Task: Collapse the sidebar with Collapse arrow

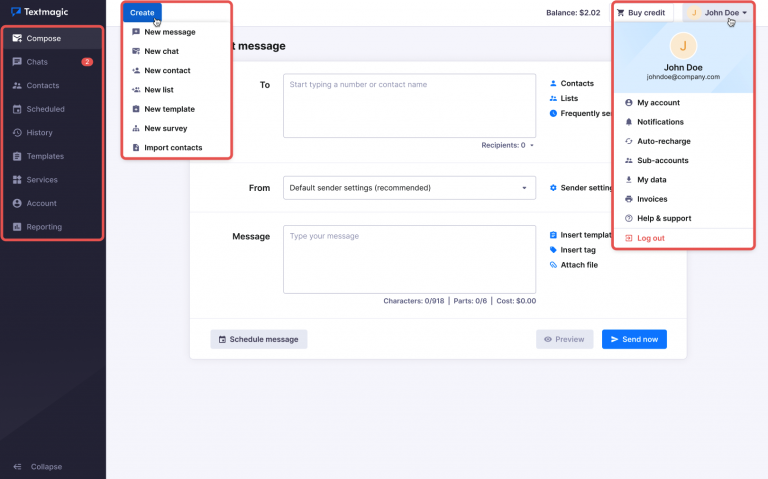Action: pos(18,466)
